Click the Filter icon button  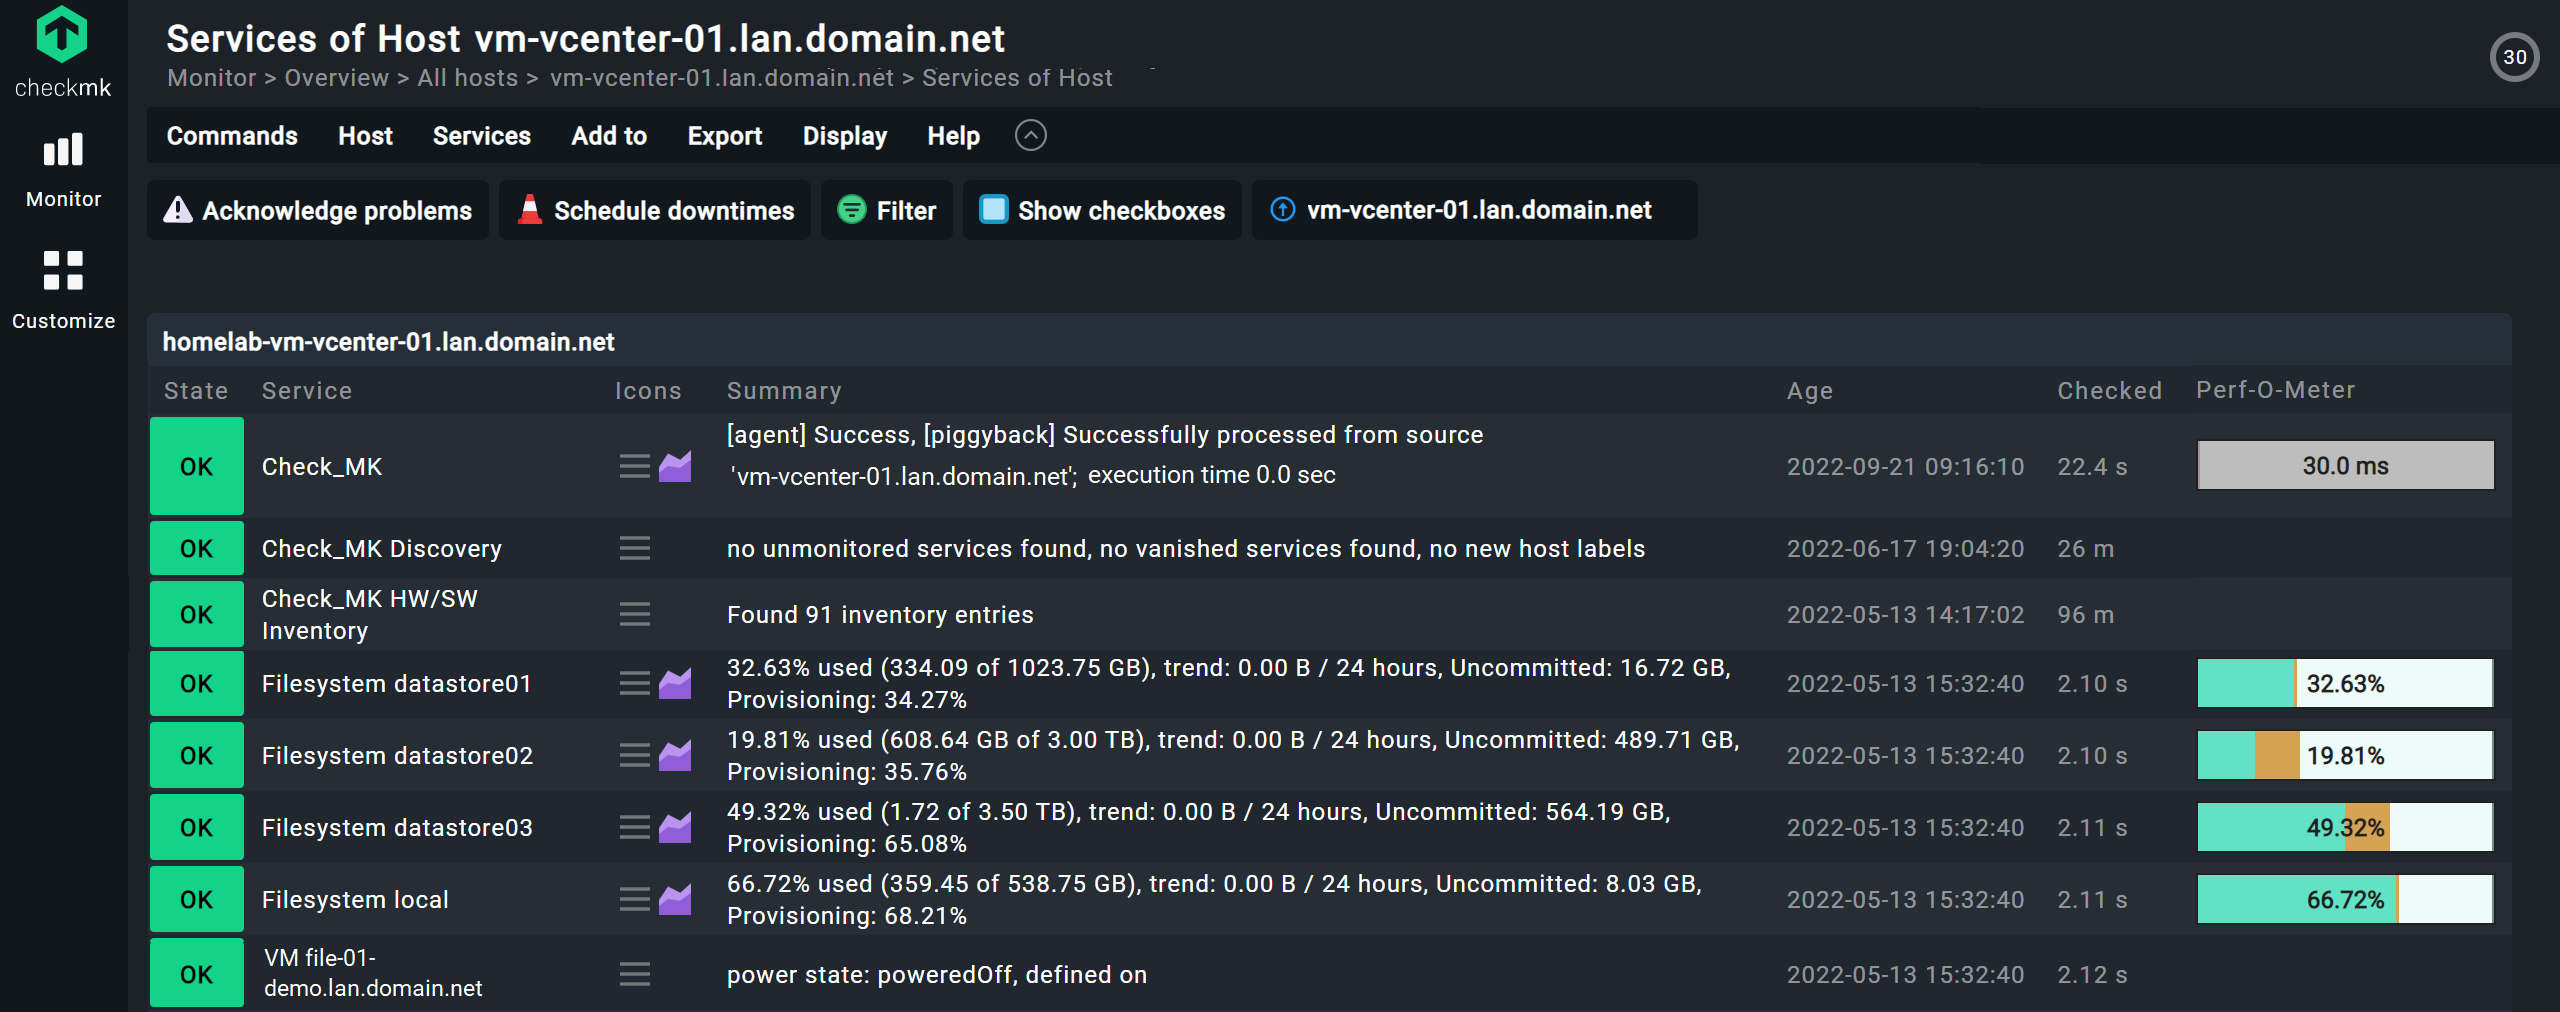click(886, 210)
